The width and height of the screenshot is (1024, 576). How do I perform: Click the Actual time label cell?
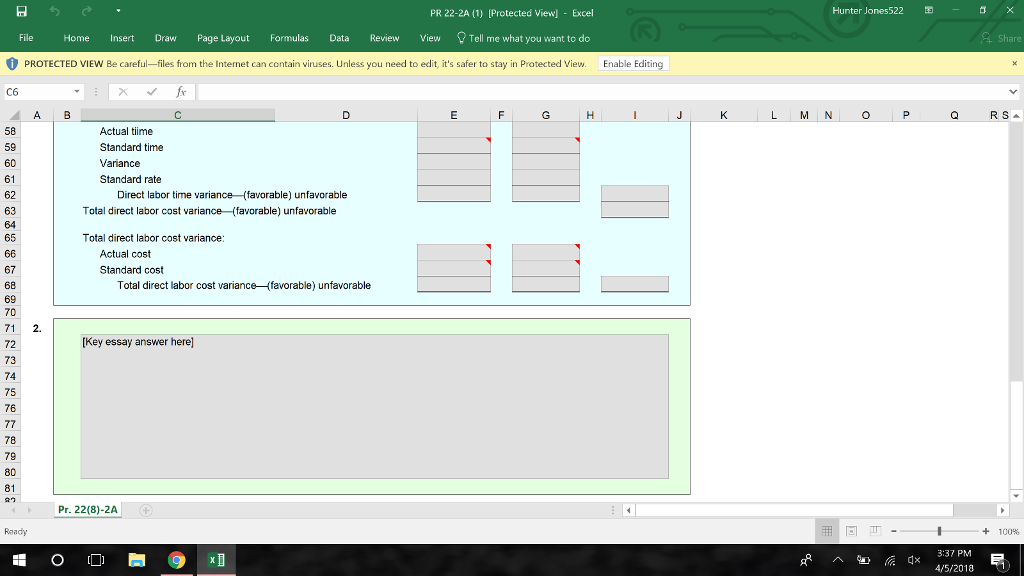[x=126, y=131]
